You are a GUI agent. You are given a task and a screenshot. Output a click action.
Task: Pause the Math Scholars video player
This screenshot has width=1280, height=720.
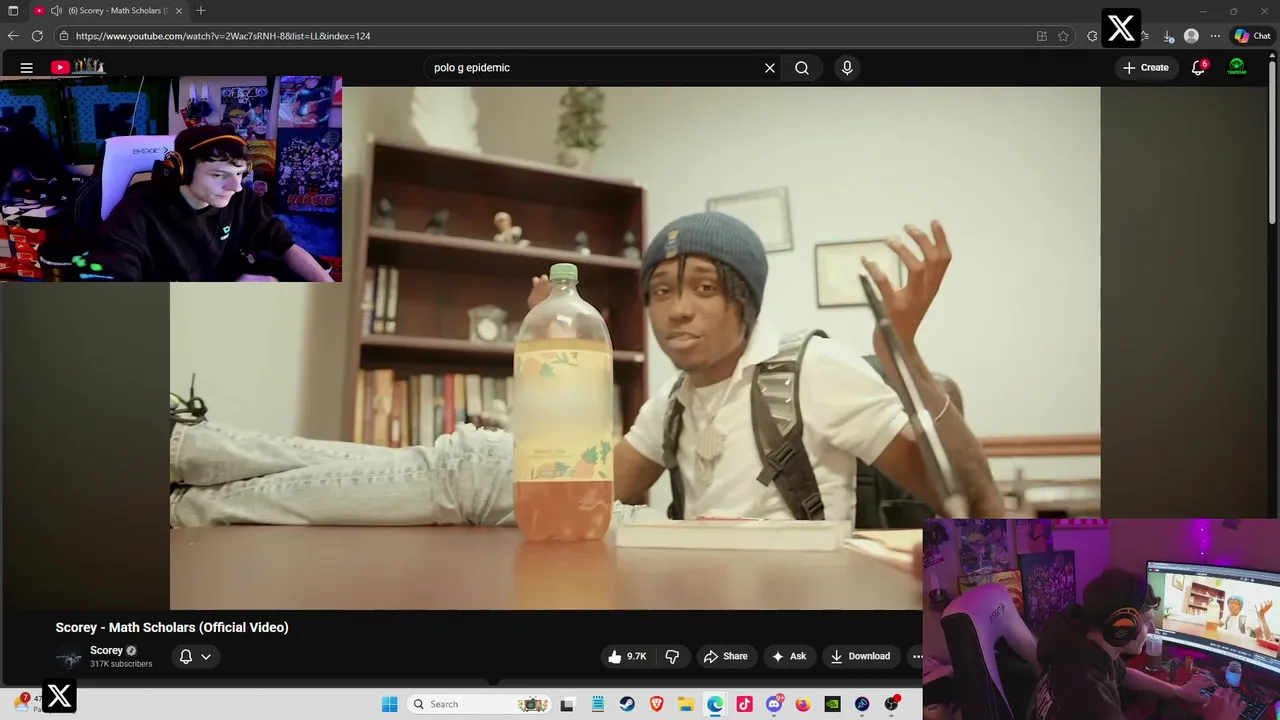[635, 348]
